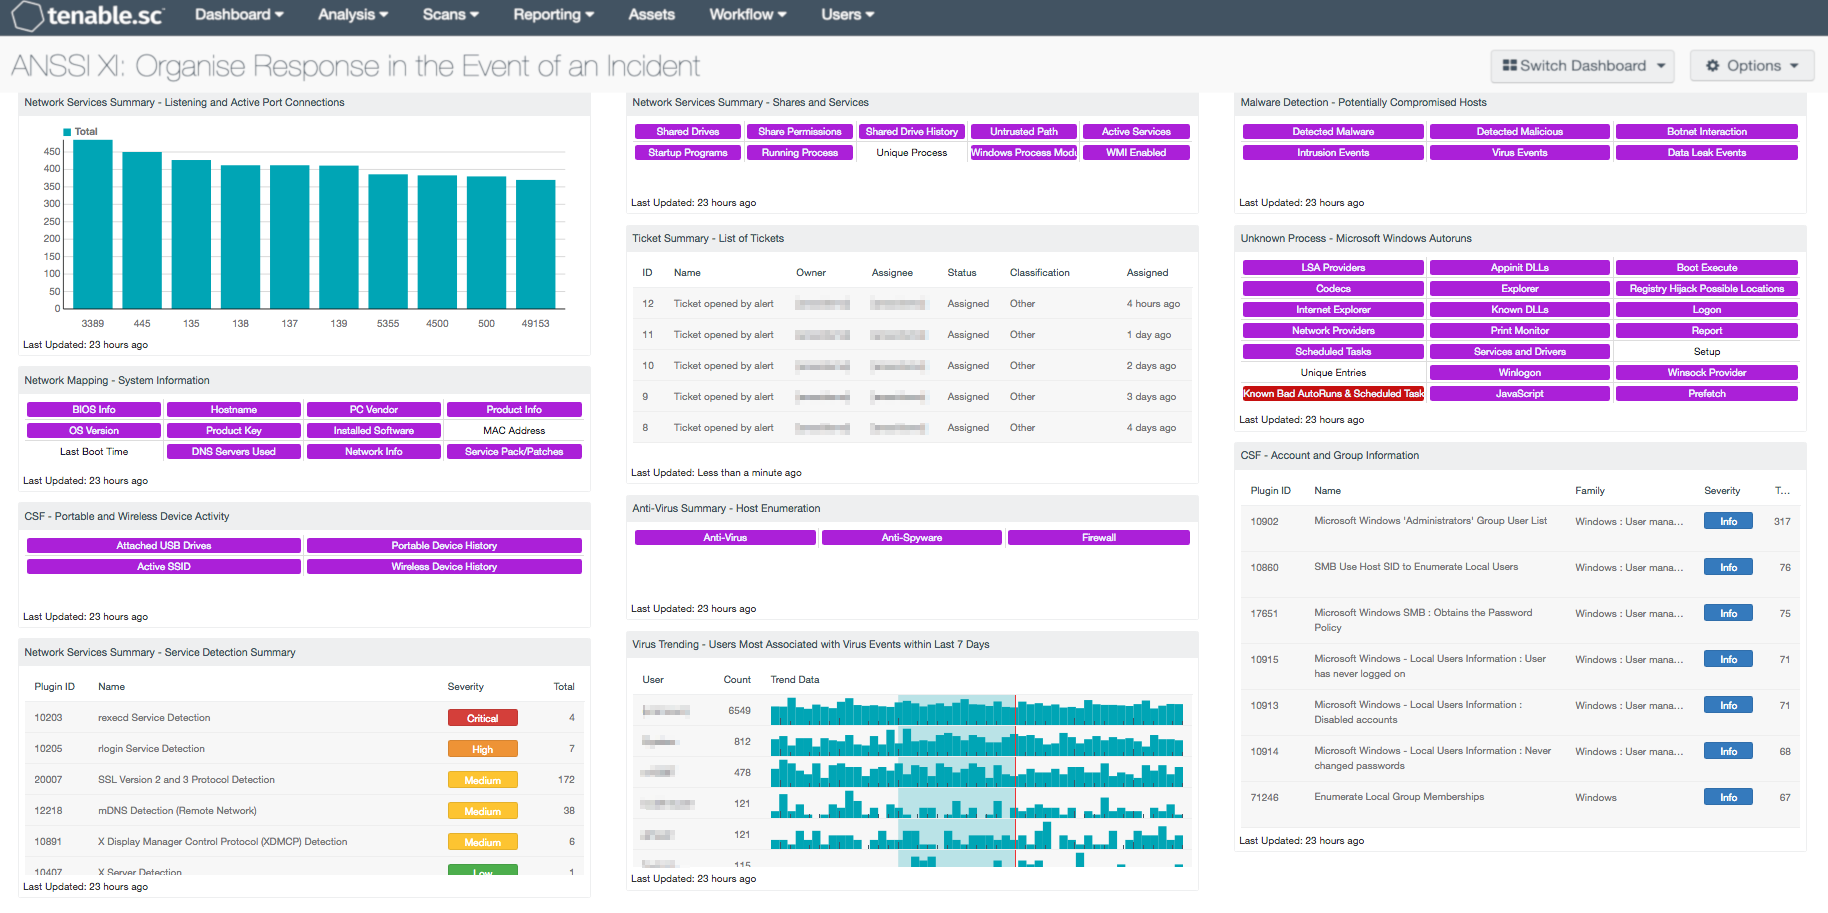The width and height of the screenshot is (1828, 913).
Task: Open the Wireless Device History indicator
Action: (444, 567)
